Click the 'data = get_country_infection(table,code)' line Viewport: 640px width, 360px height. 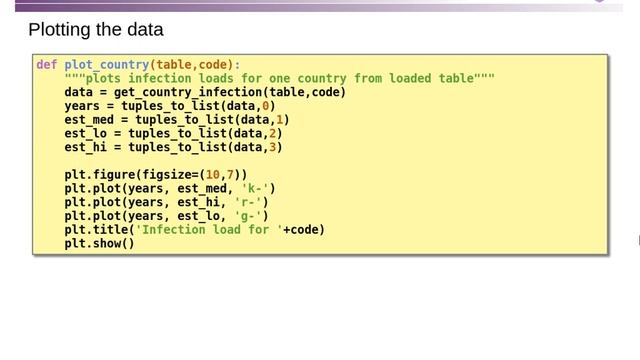pos(205,92)
